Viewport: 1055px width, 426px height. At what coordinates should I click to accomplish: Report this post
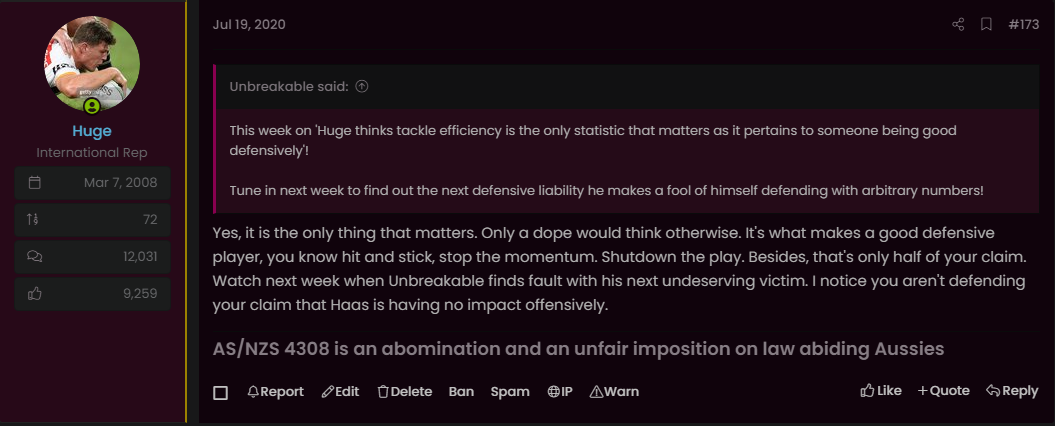pos(275,392)
